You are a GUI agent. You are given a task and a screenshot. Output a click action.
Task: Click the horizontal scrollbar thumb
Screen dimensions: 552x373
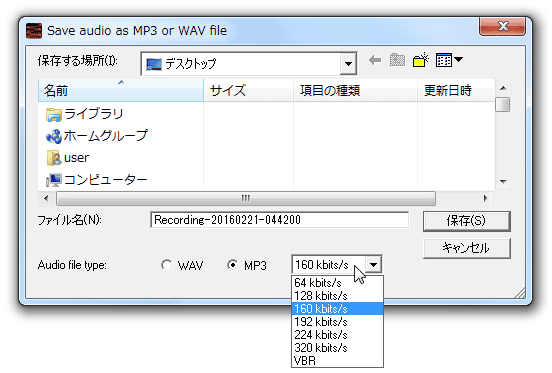tap(246, 198)
